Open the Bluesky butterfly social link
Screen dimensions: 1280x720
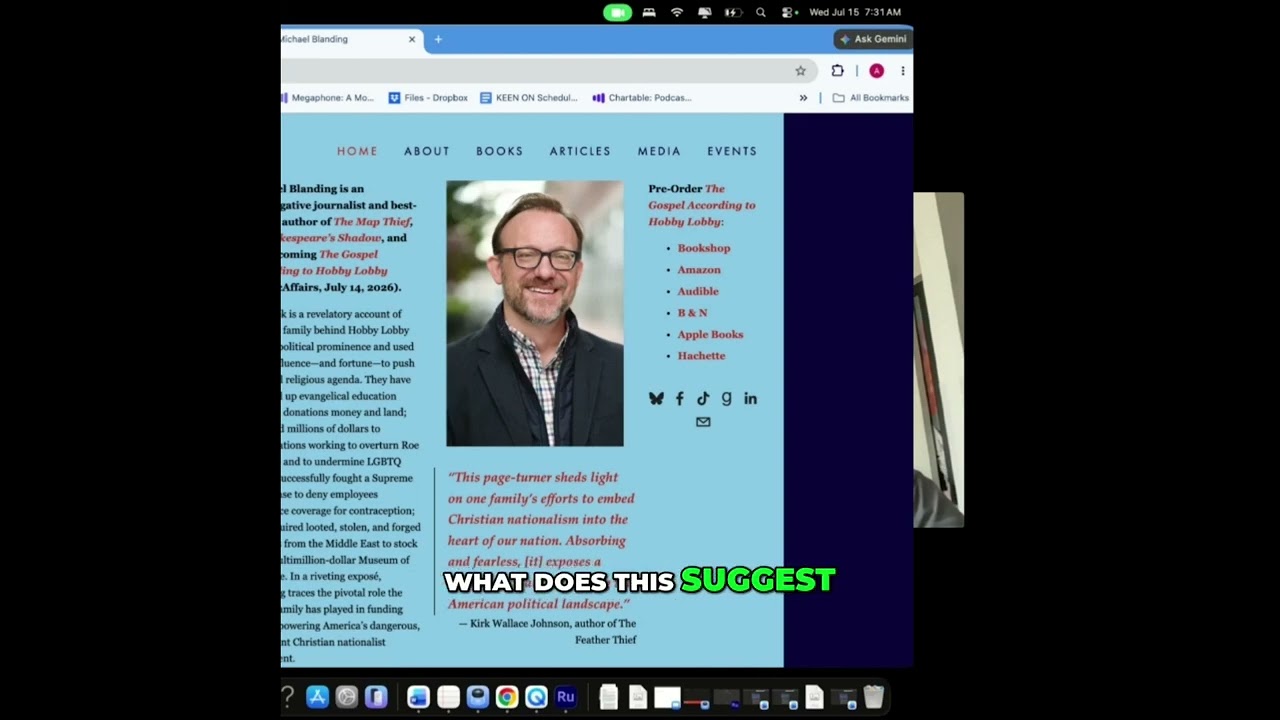point(656,398)
